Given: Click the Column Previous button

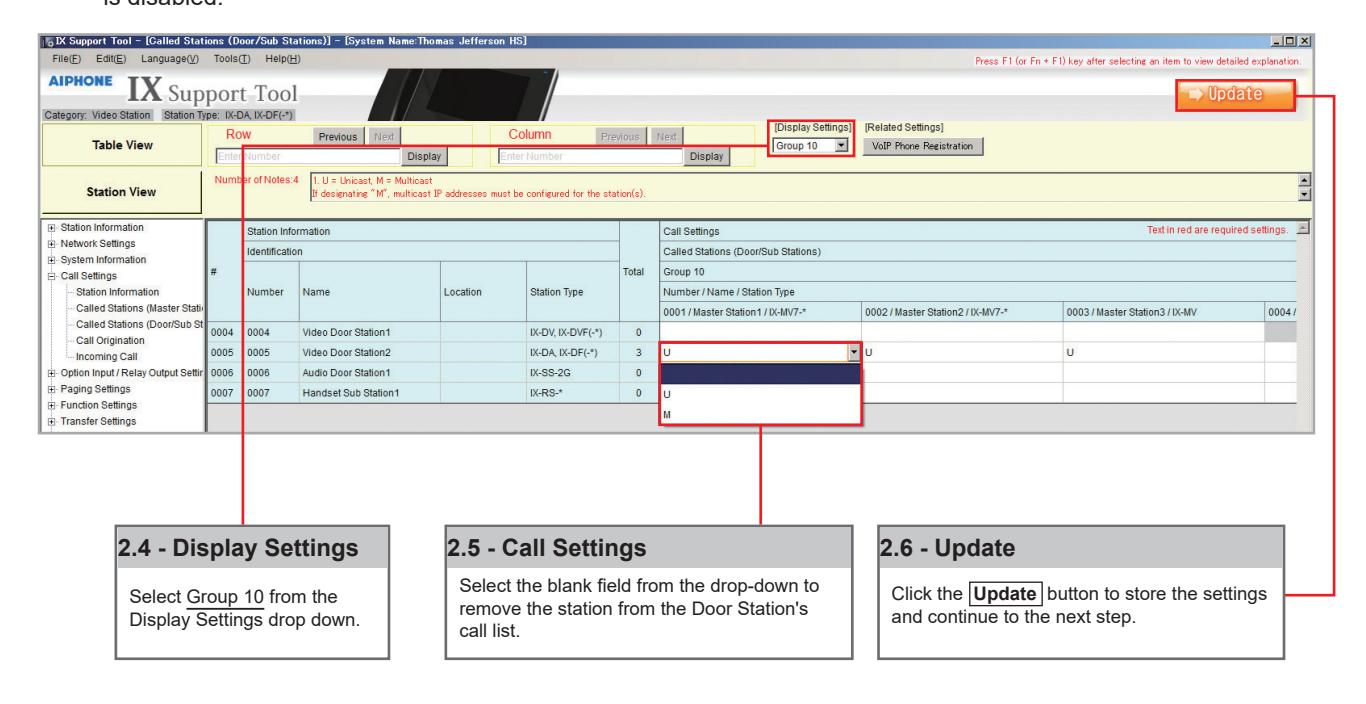Looking at the screenshot, I should [622, 134].
